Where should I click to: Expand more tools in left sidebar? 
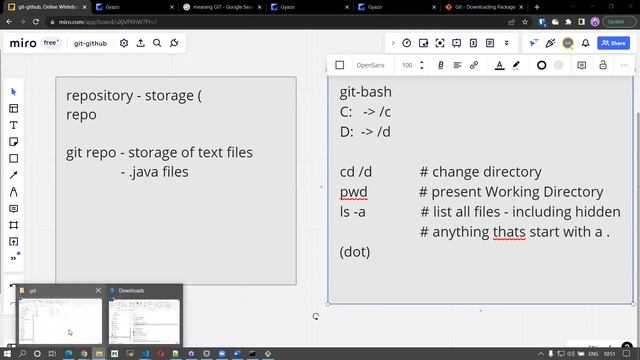(x=13, y=258)
